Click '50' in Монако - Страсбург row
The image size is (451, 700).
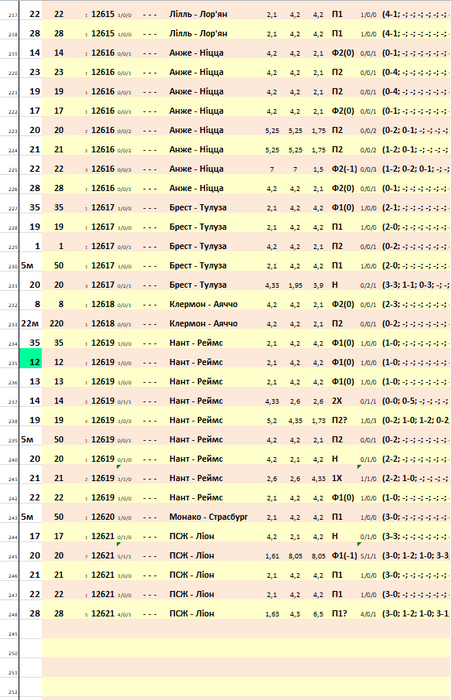(58, 517)
